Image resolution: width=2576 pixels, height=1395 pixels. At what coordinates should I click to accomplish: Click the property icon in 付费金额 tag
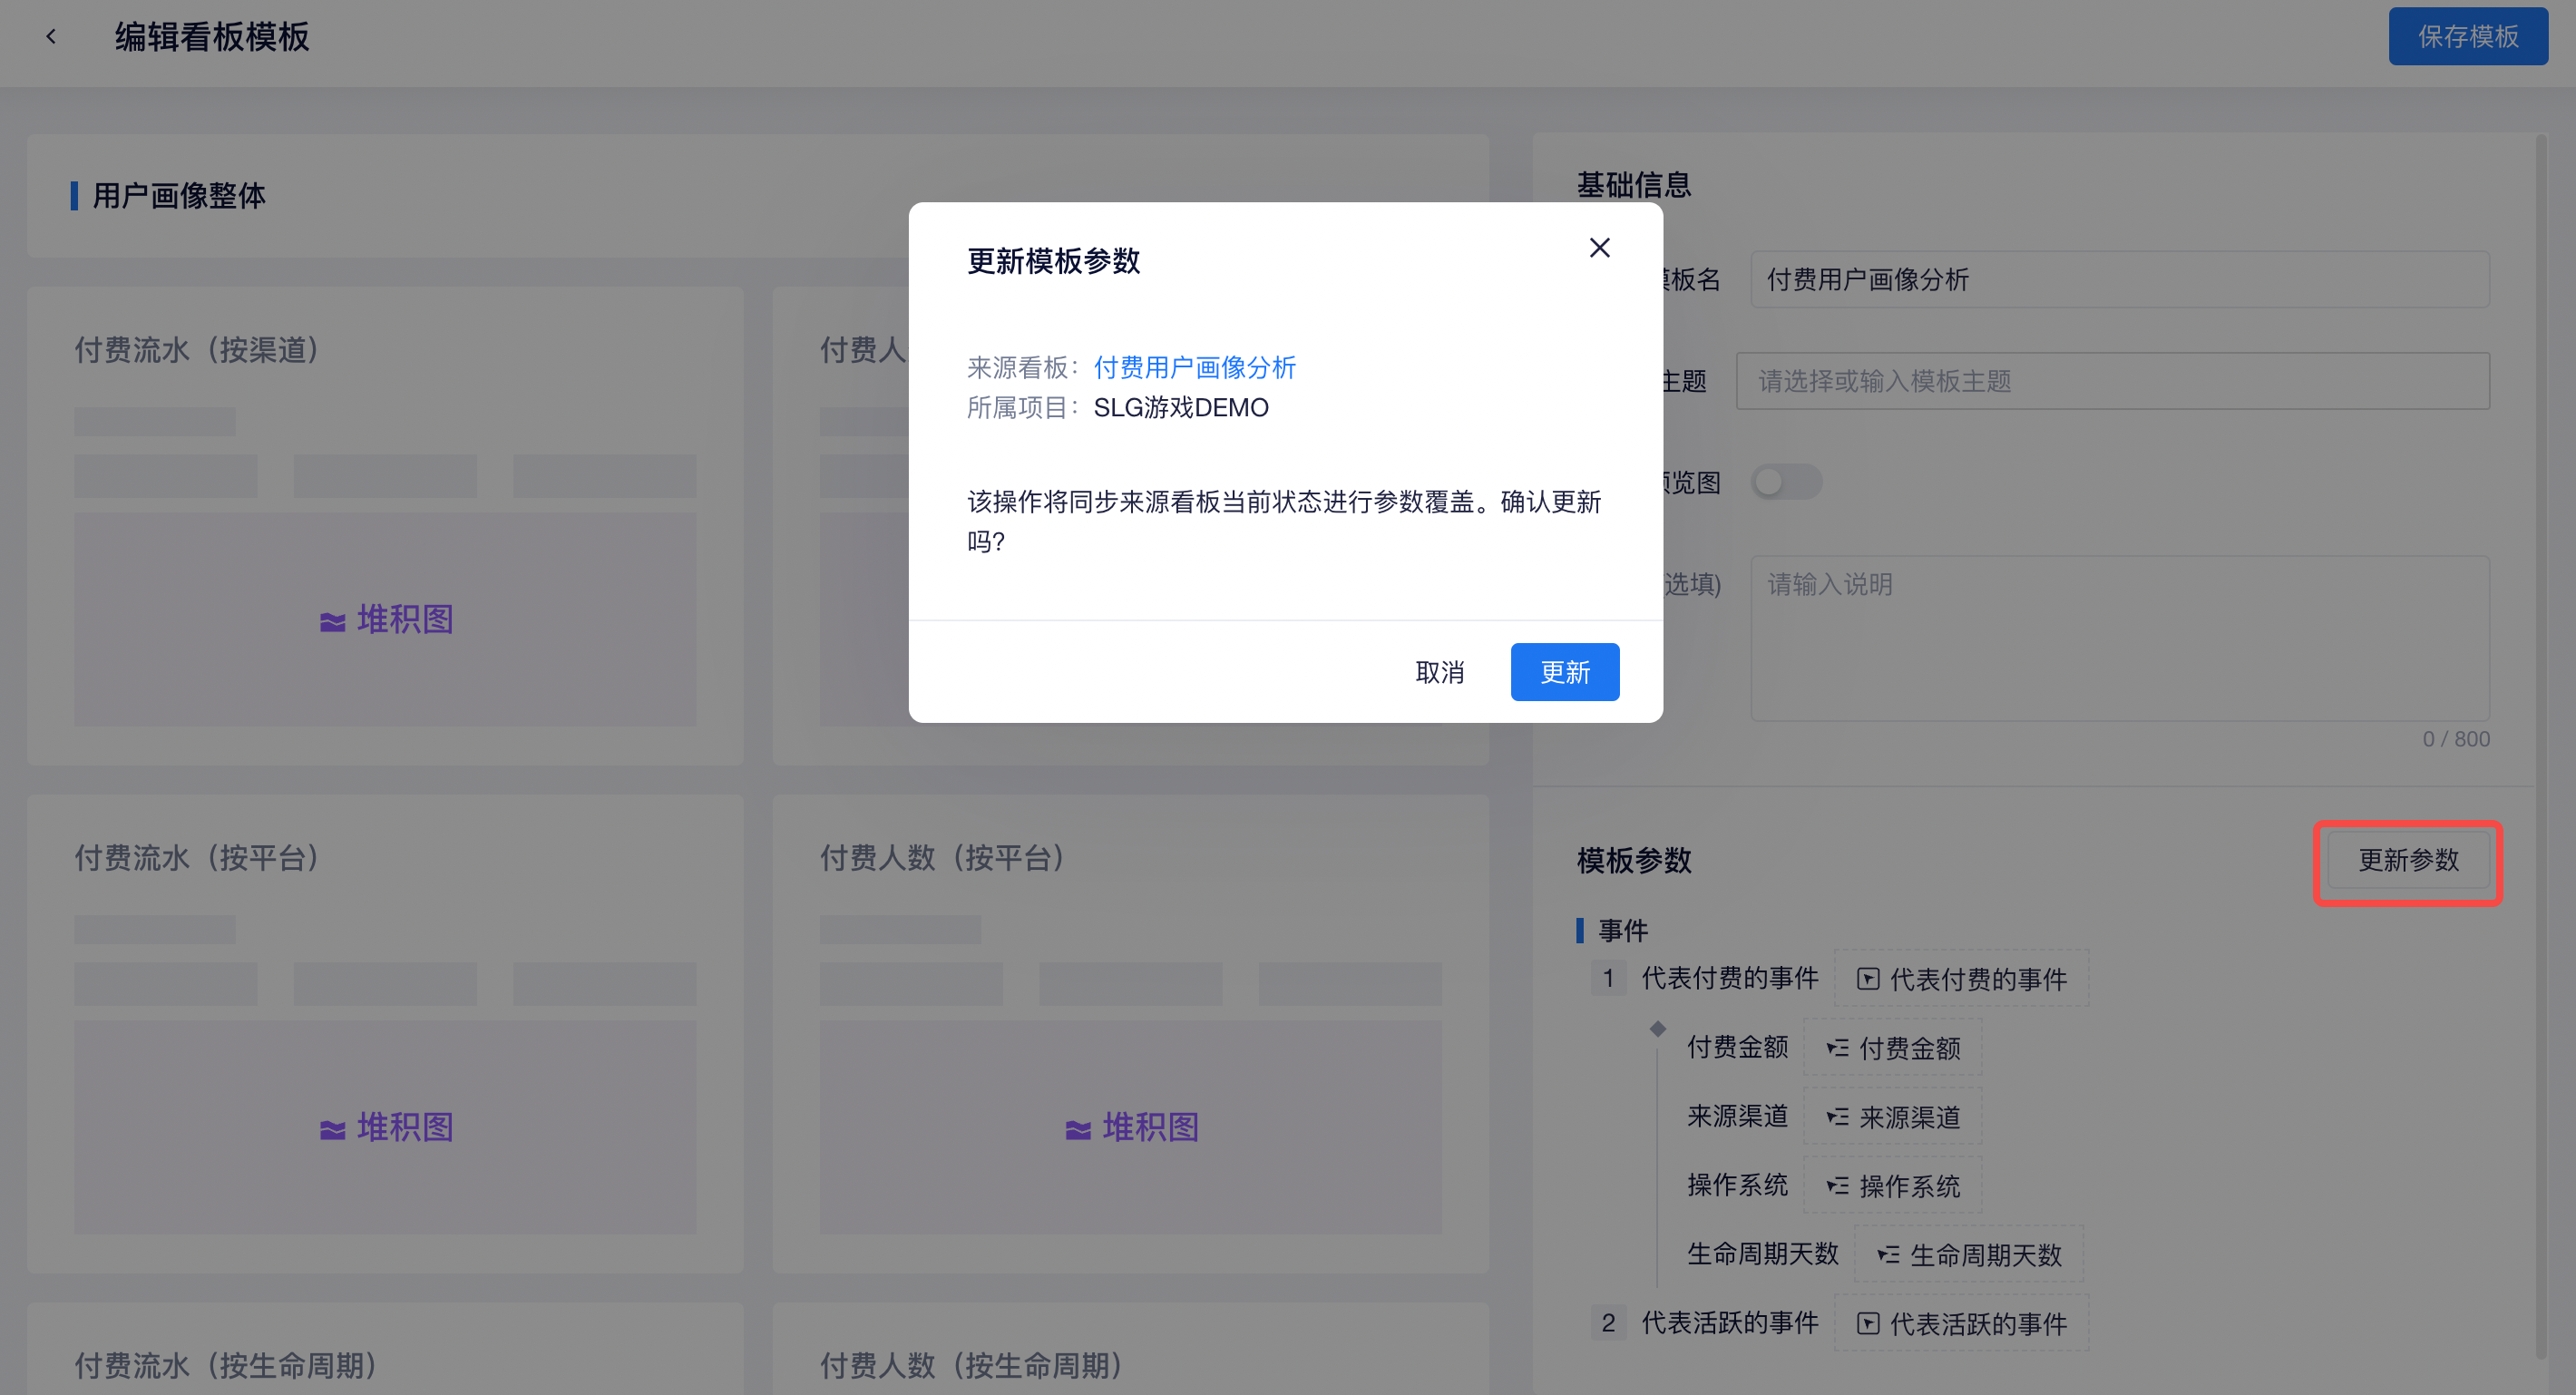[1837, 1048]
